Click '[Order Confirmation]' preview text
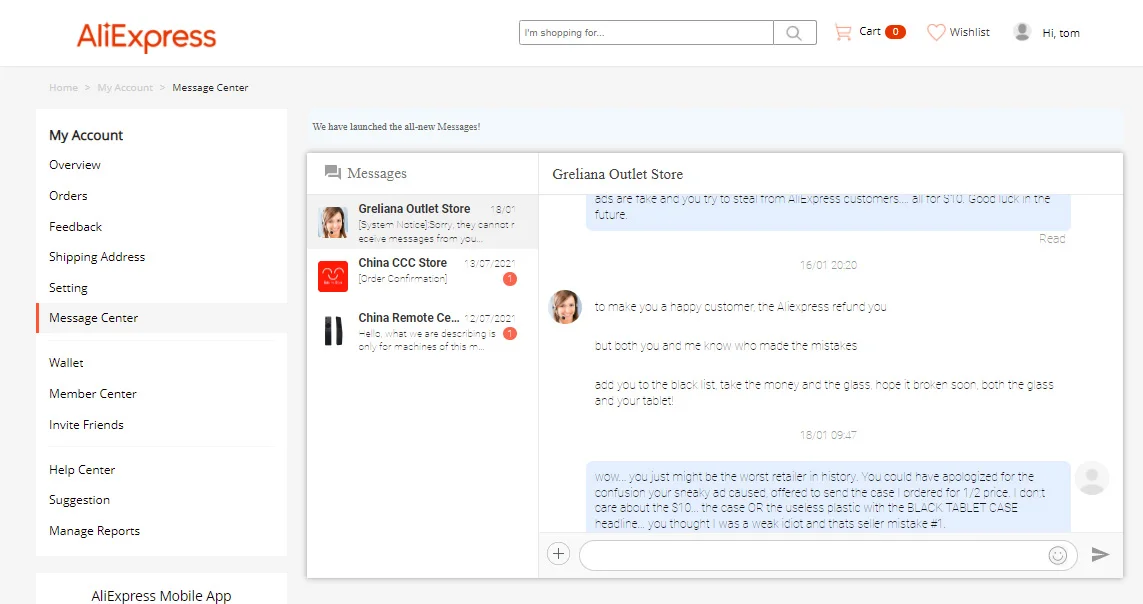 point(402,278)
